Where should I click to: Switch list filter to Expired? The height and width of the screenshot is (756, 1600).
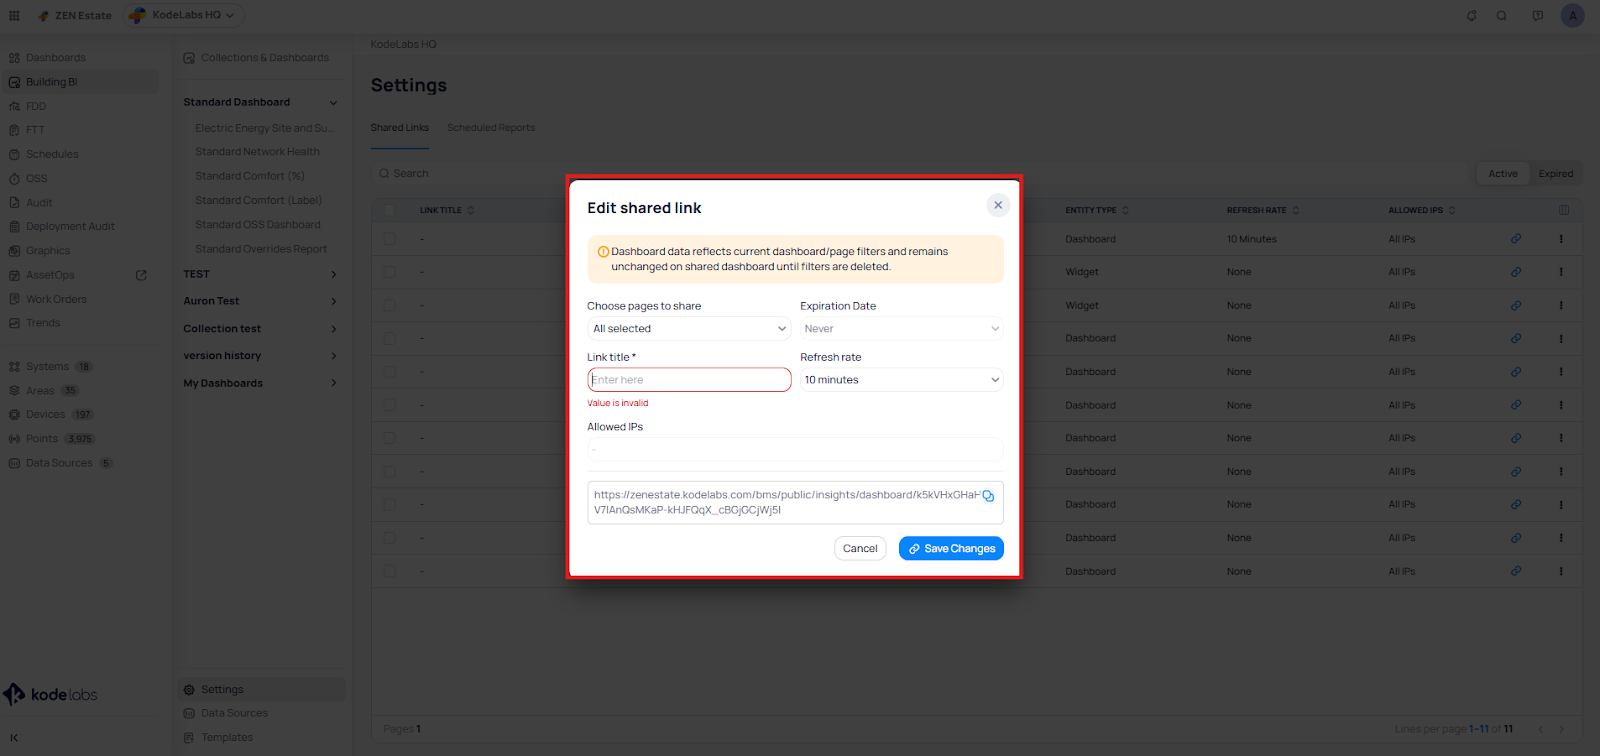(x=1555, y=174)
